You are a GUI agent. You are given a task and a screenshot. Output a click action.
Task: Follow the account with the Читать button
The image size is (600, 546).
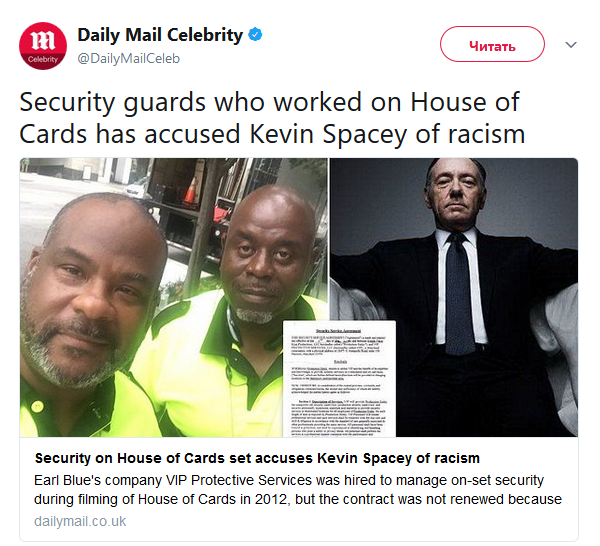pos(492,44)
